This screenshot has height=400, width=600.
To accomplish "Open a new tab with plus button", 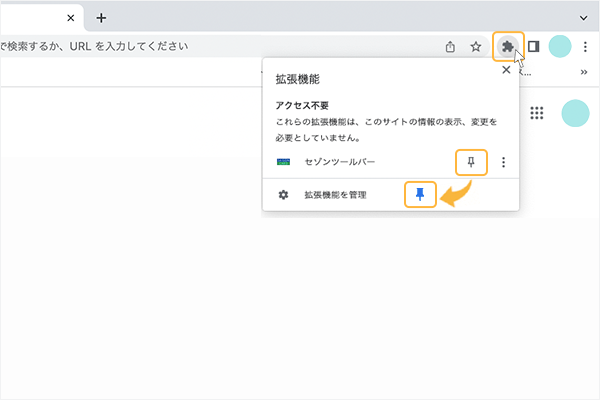I will 101,18.
